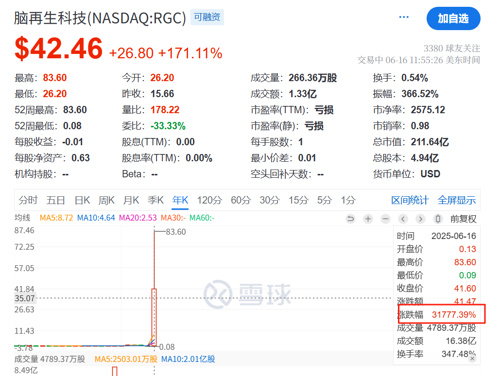Click the 总市值 value 211.64亿

click(x=430, y=142)
